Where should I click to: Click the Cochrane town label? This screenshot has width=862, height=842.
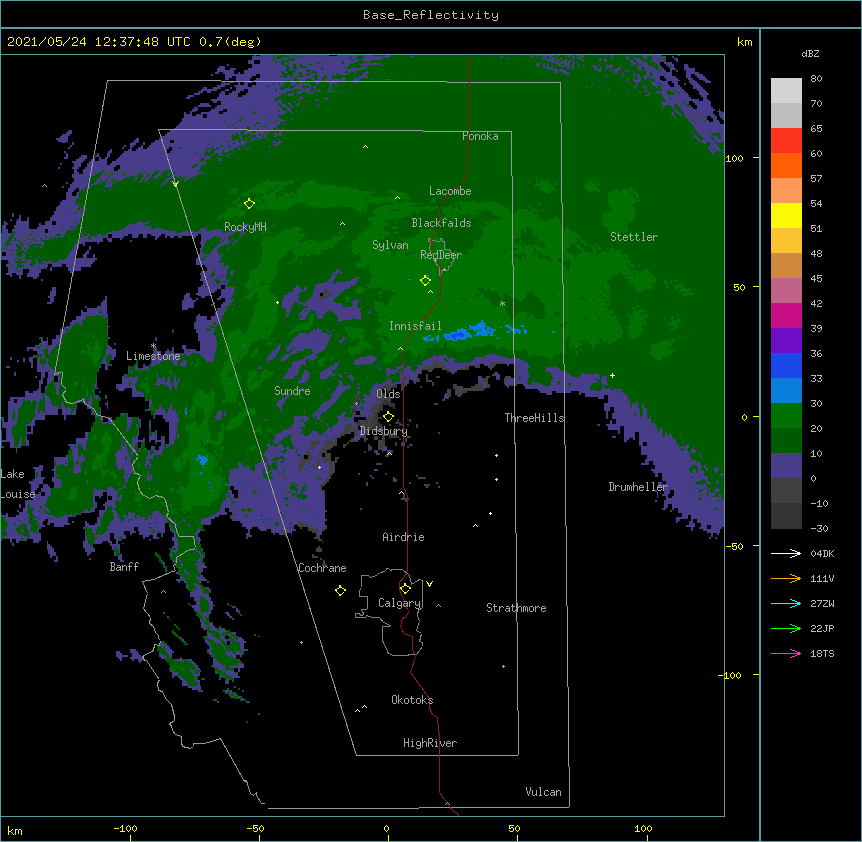tap(322, 568)
